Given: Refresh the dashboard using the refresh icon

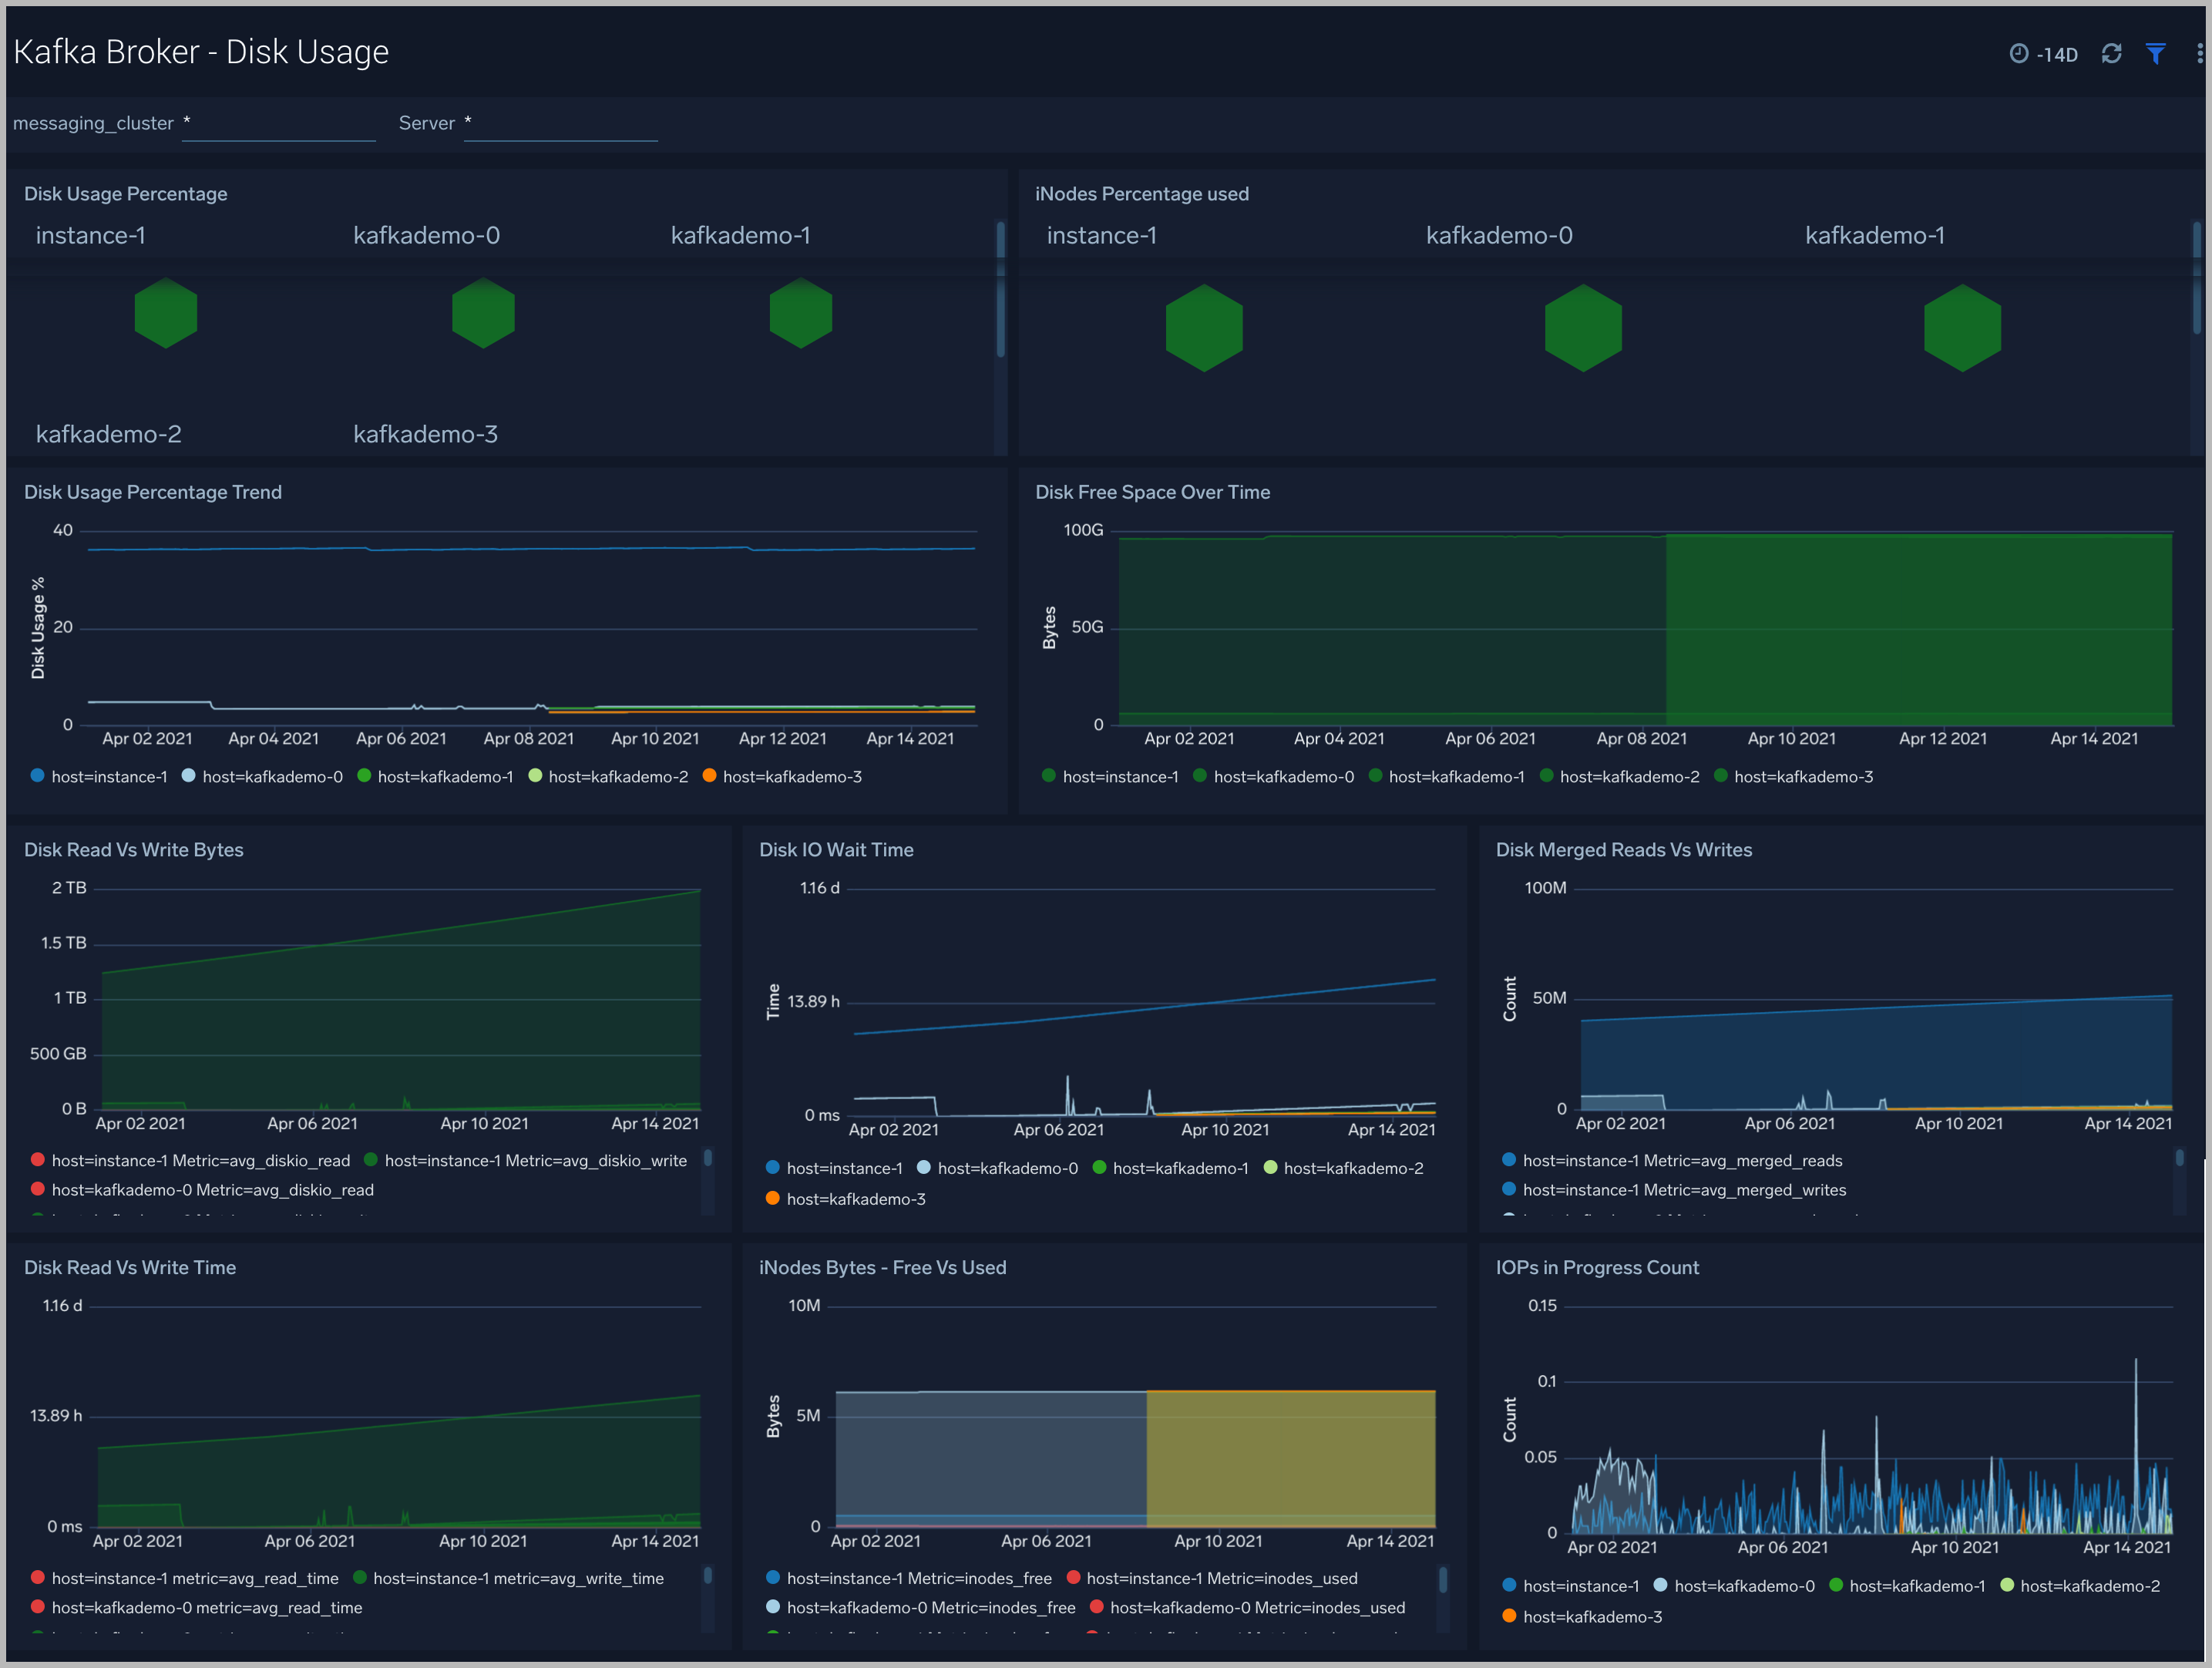Looking at the screenshot, I should click(2111, 53).
